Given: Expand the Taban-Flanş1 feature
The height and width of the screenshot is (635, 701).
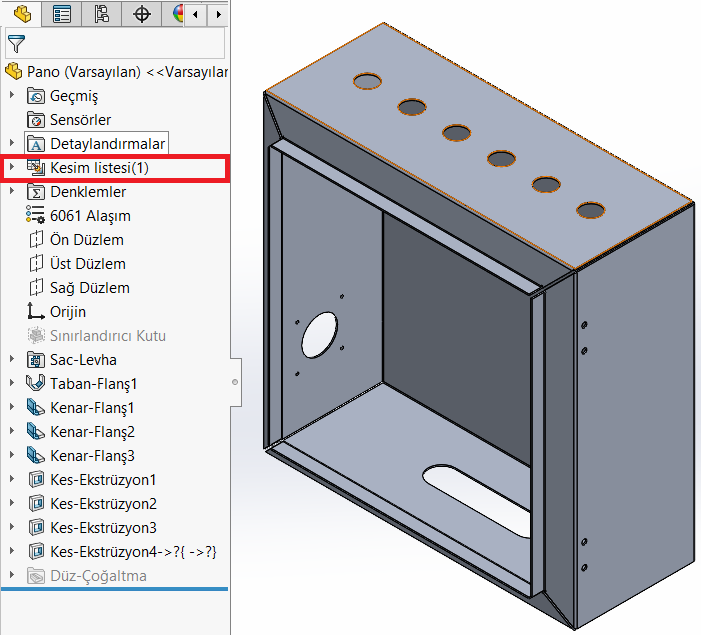Looking at the screenshot, I should (12, 384).
